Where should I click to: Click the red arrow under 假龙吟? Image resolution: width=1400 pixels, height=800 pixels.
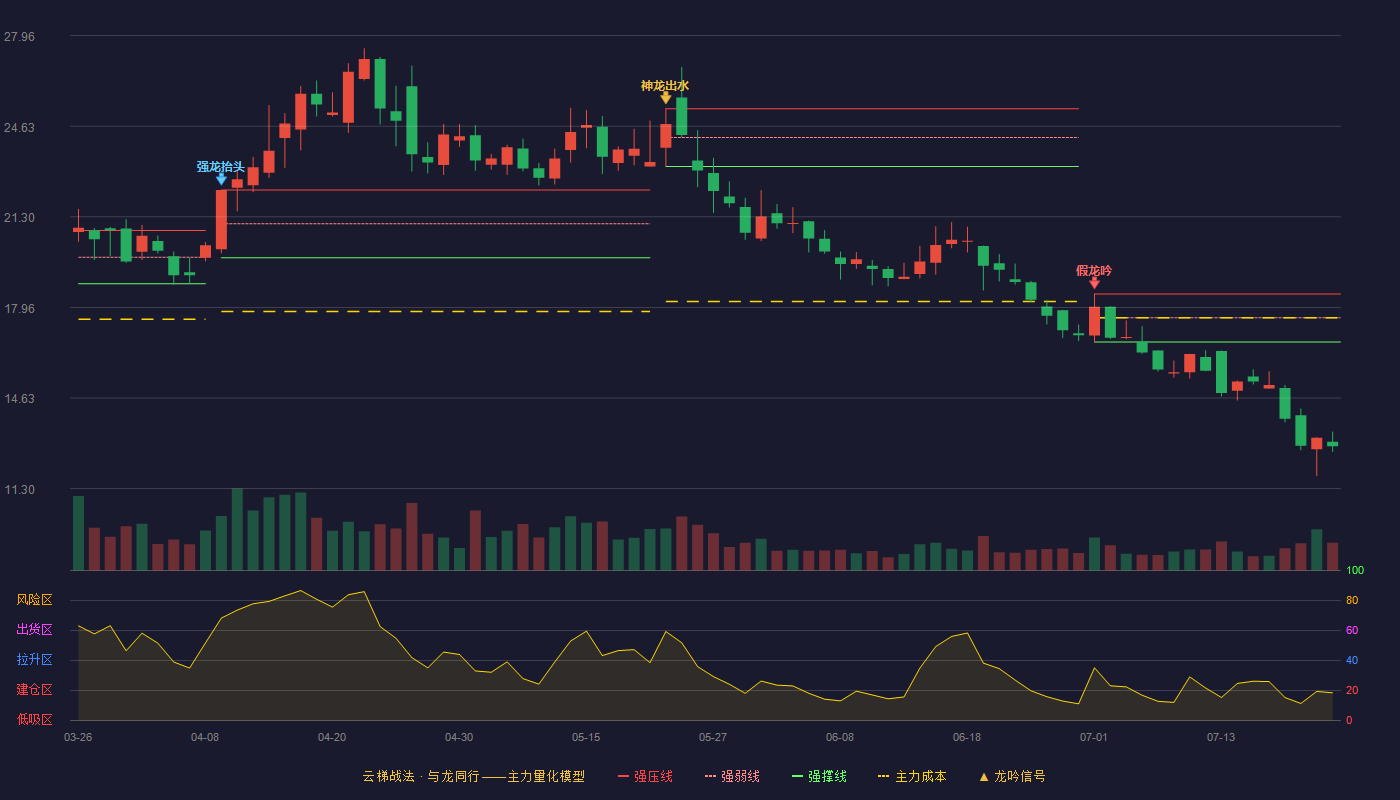1094,283
